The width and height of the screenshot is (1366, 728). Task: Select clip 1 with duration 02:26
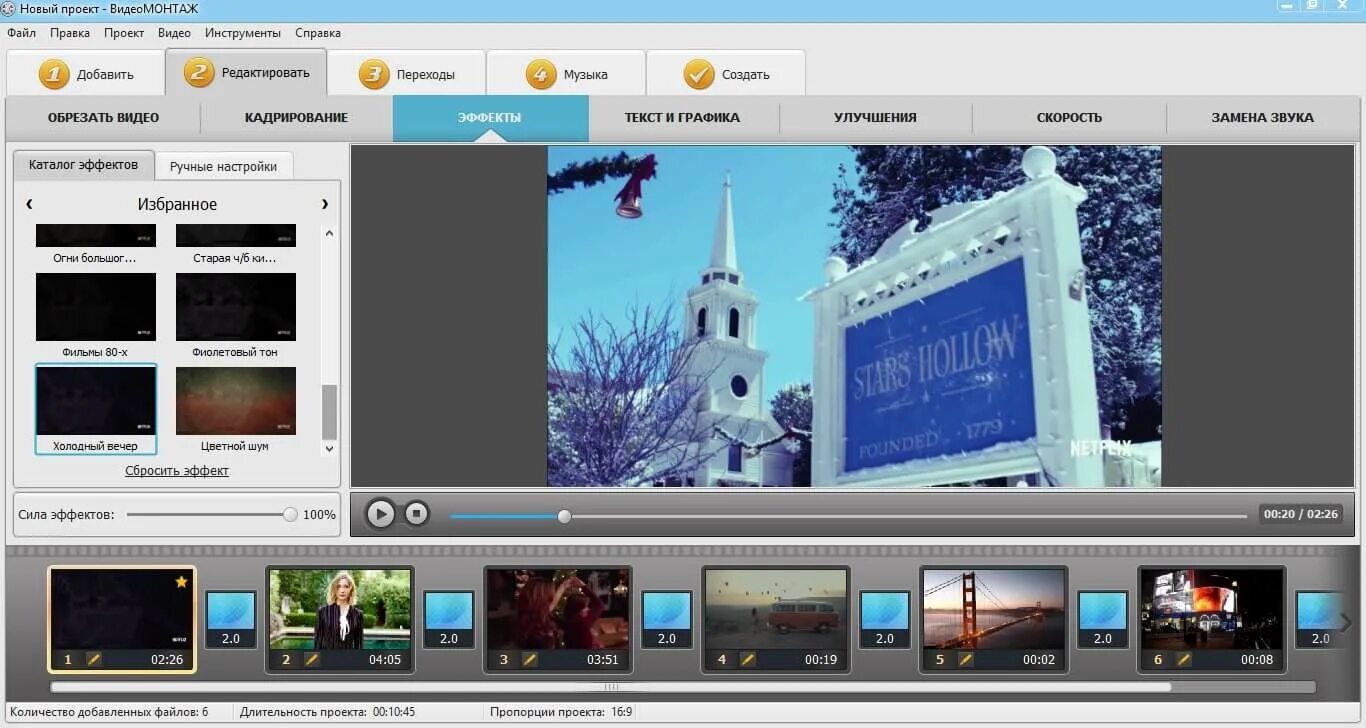click(122, 620)
